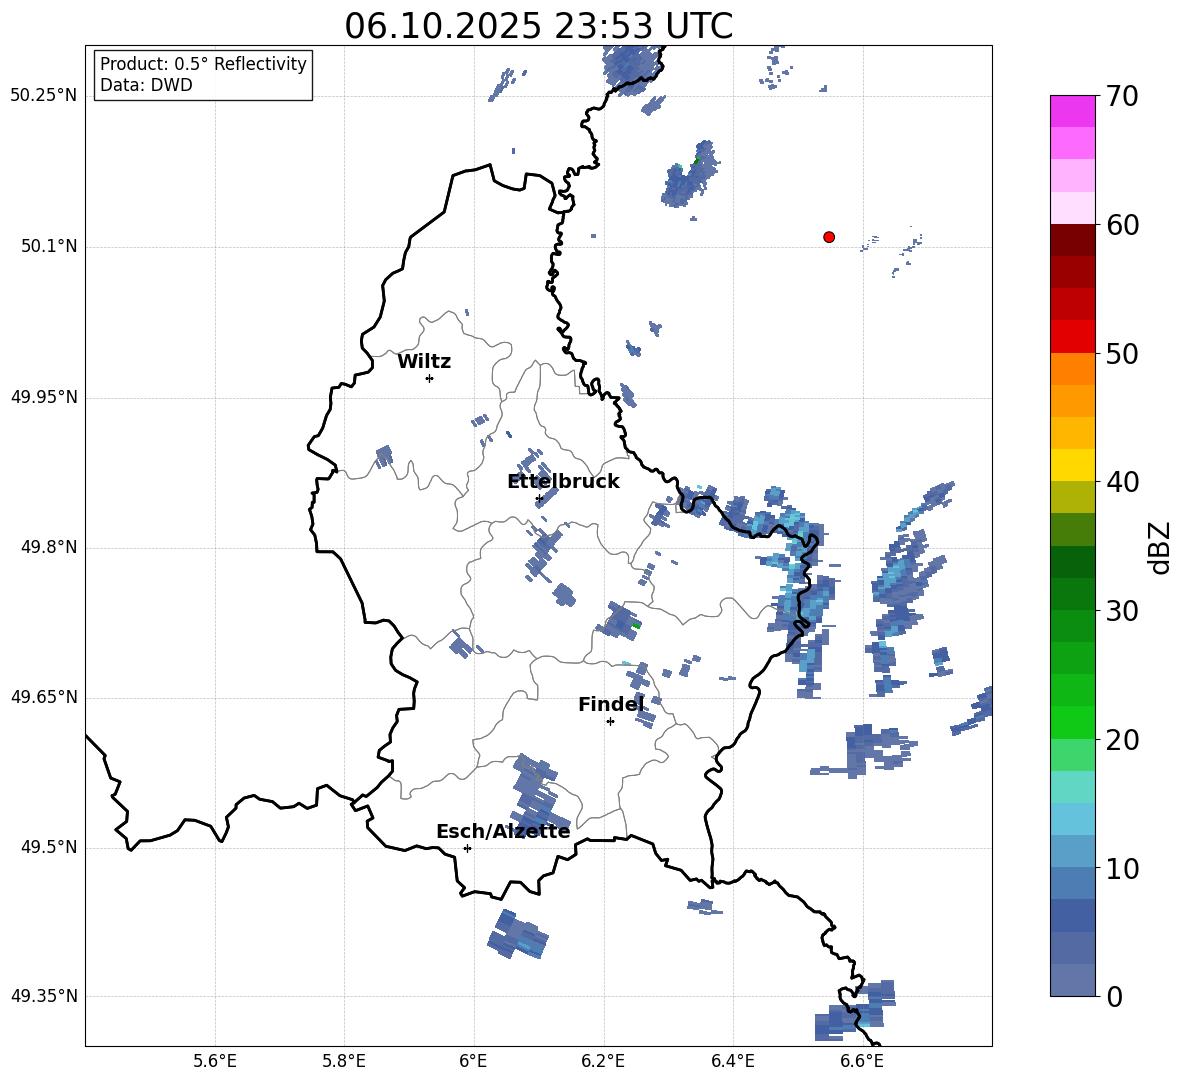The width and height of the screenshot is (1184, 1081).
Task: Click the 0 colorbar tick label
Action: click(x=1114, y=997)
